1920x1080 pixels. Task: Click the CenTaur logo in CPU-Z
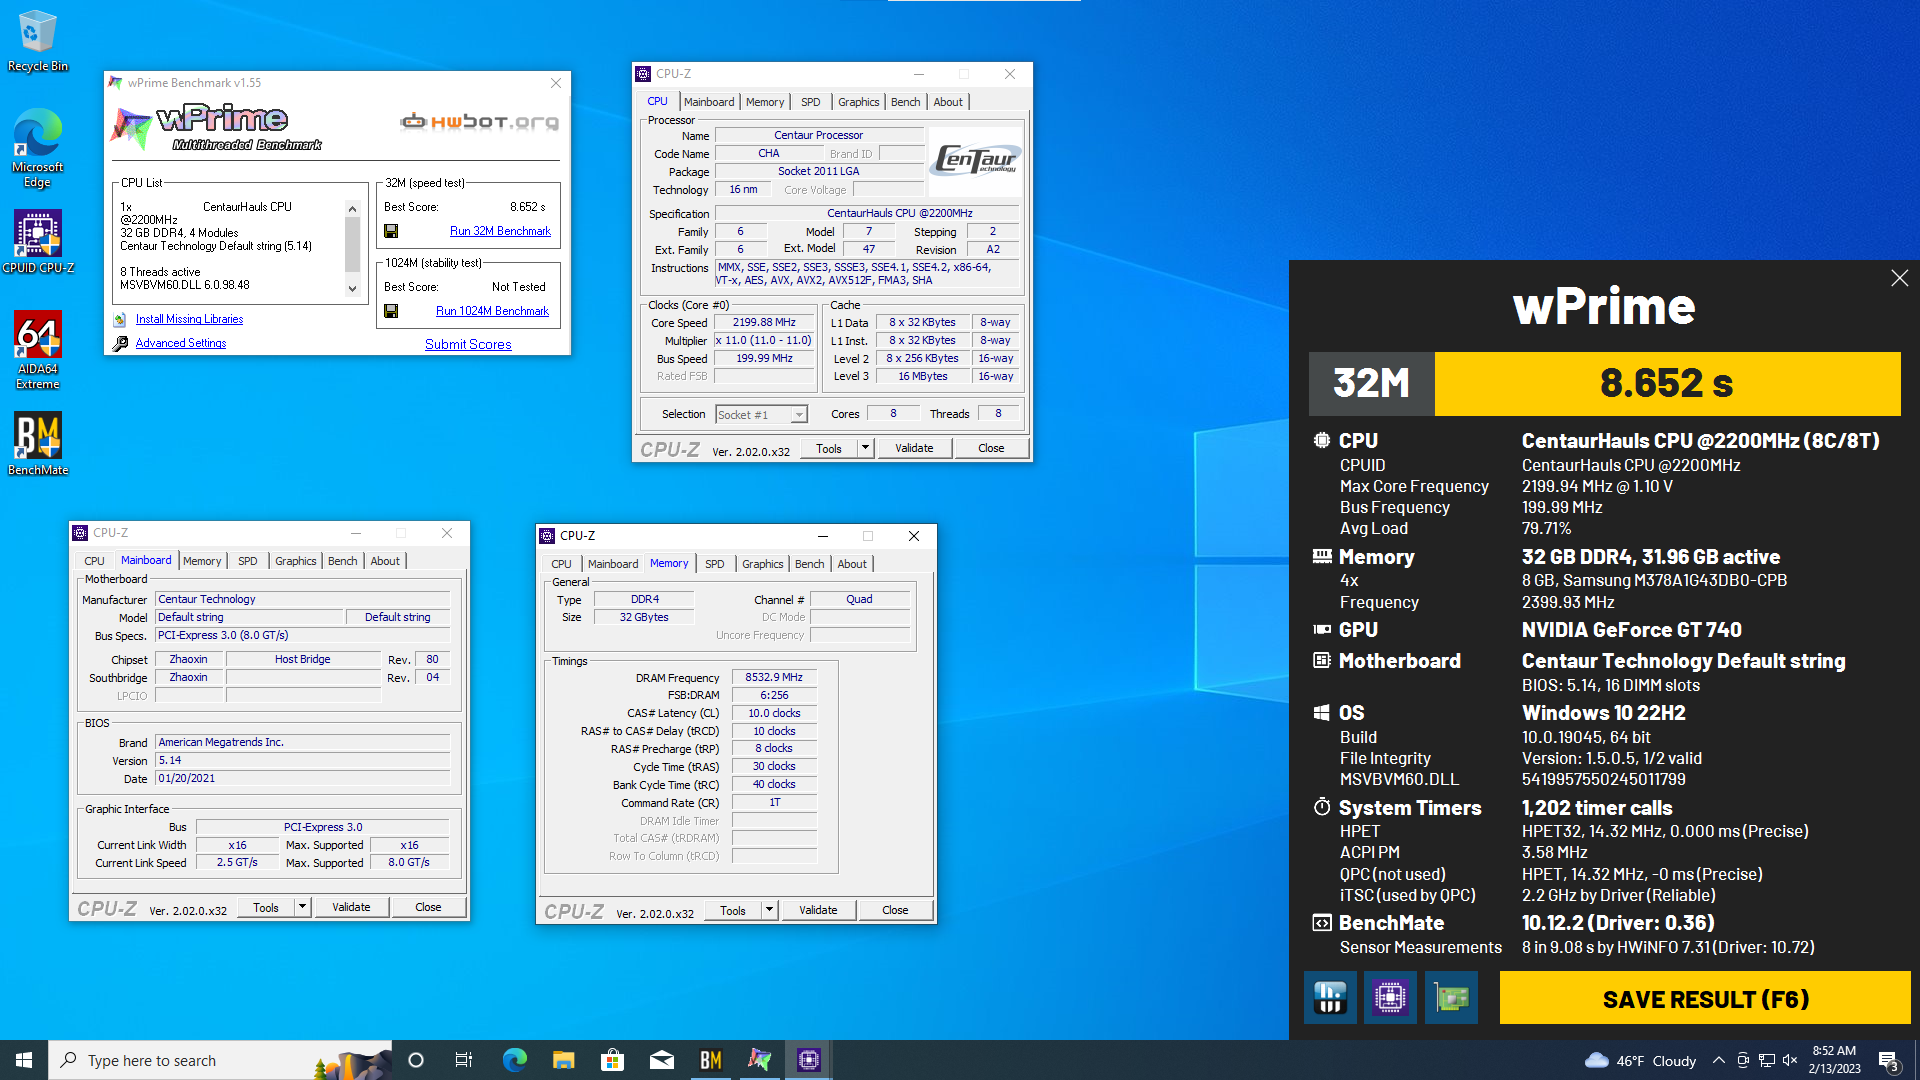[975, 160]
